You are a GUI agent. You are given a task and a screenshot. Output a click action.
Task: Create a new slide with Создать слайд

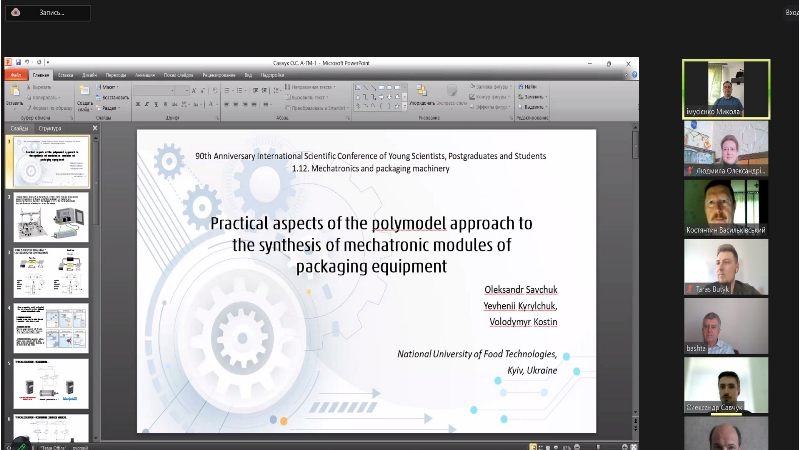point(84,92)
